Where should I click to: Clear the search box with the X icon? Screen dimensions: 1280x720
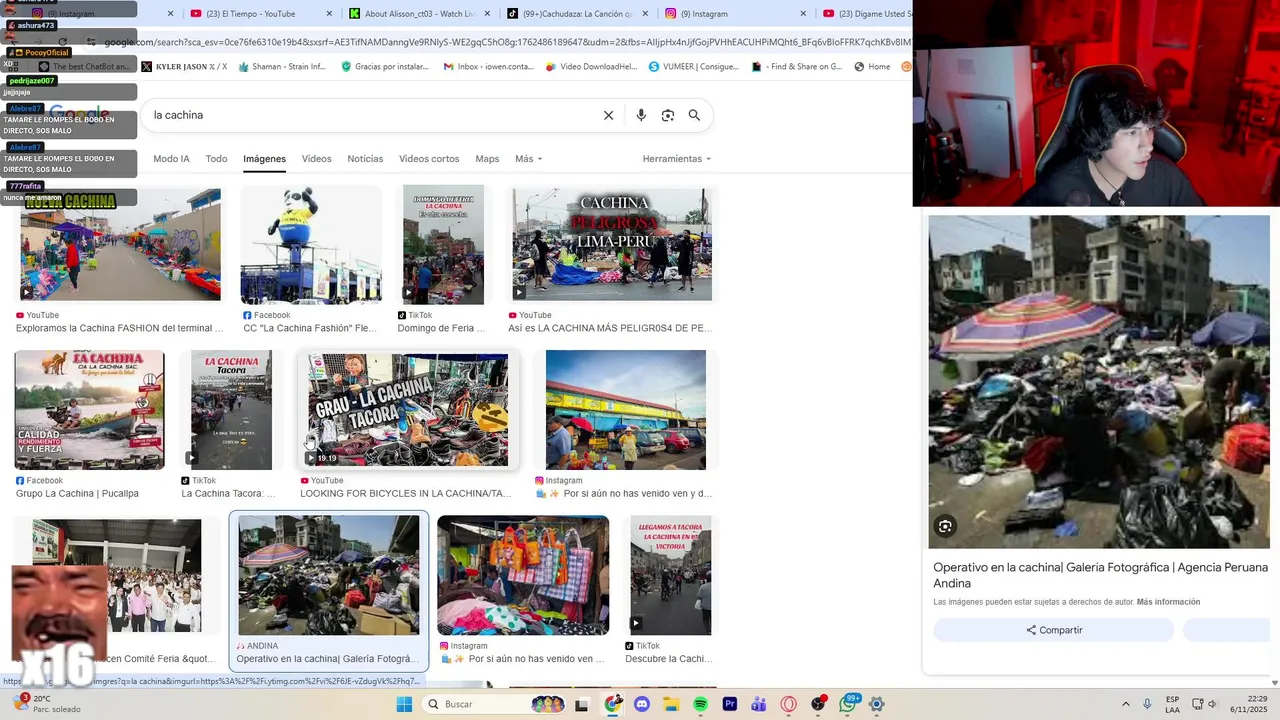608,115
